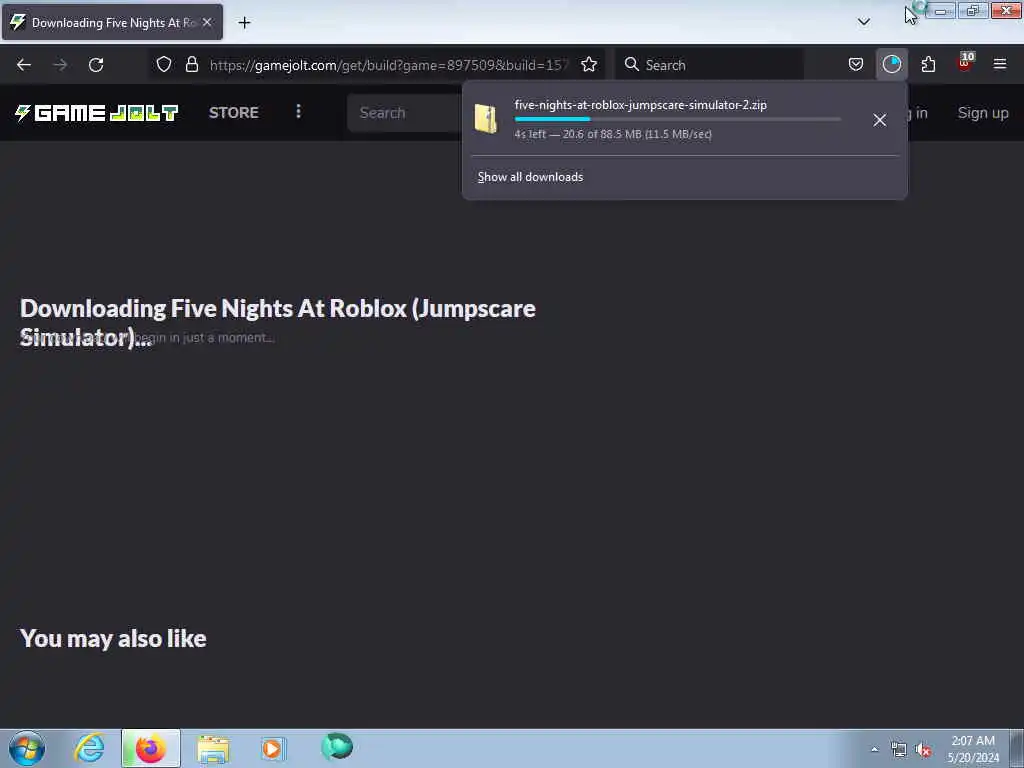Save page to Pocket
This screenshot has width=1024, height=768.
click(x=856, y=65)
